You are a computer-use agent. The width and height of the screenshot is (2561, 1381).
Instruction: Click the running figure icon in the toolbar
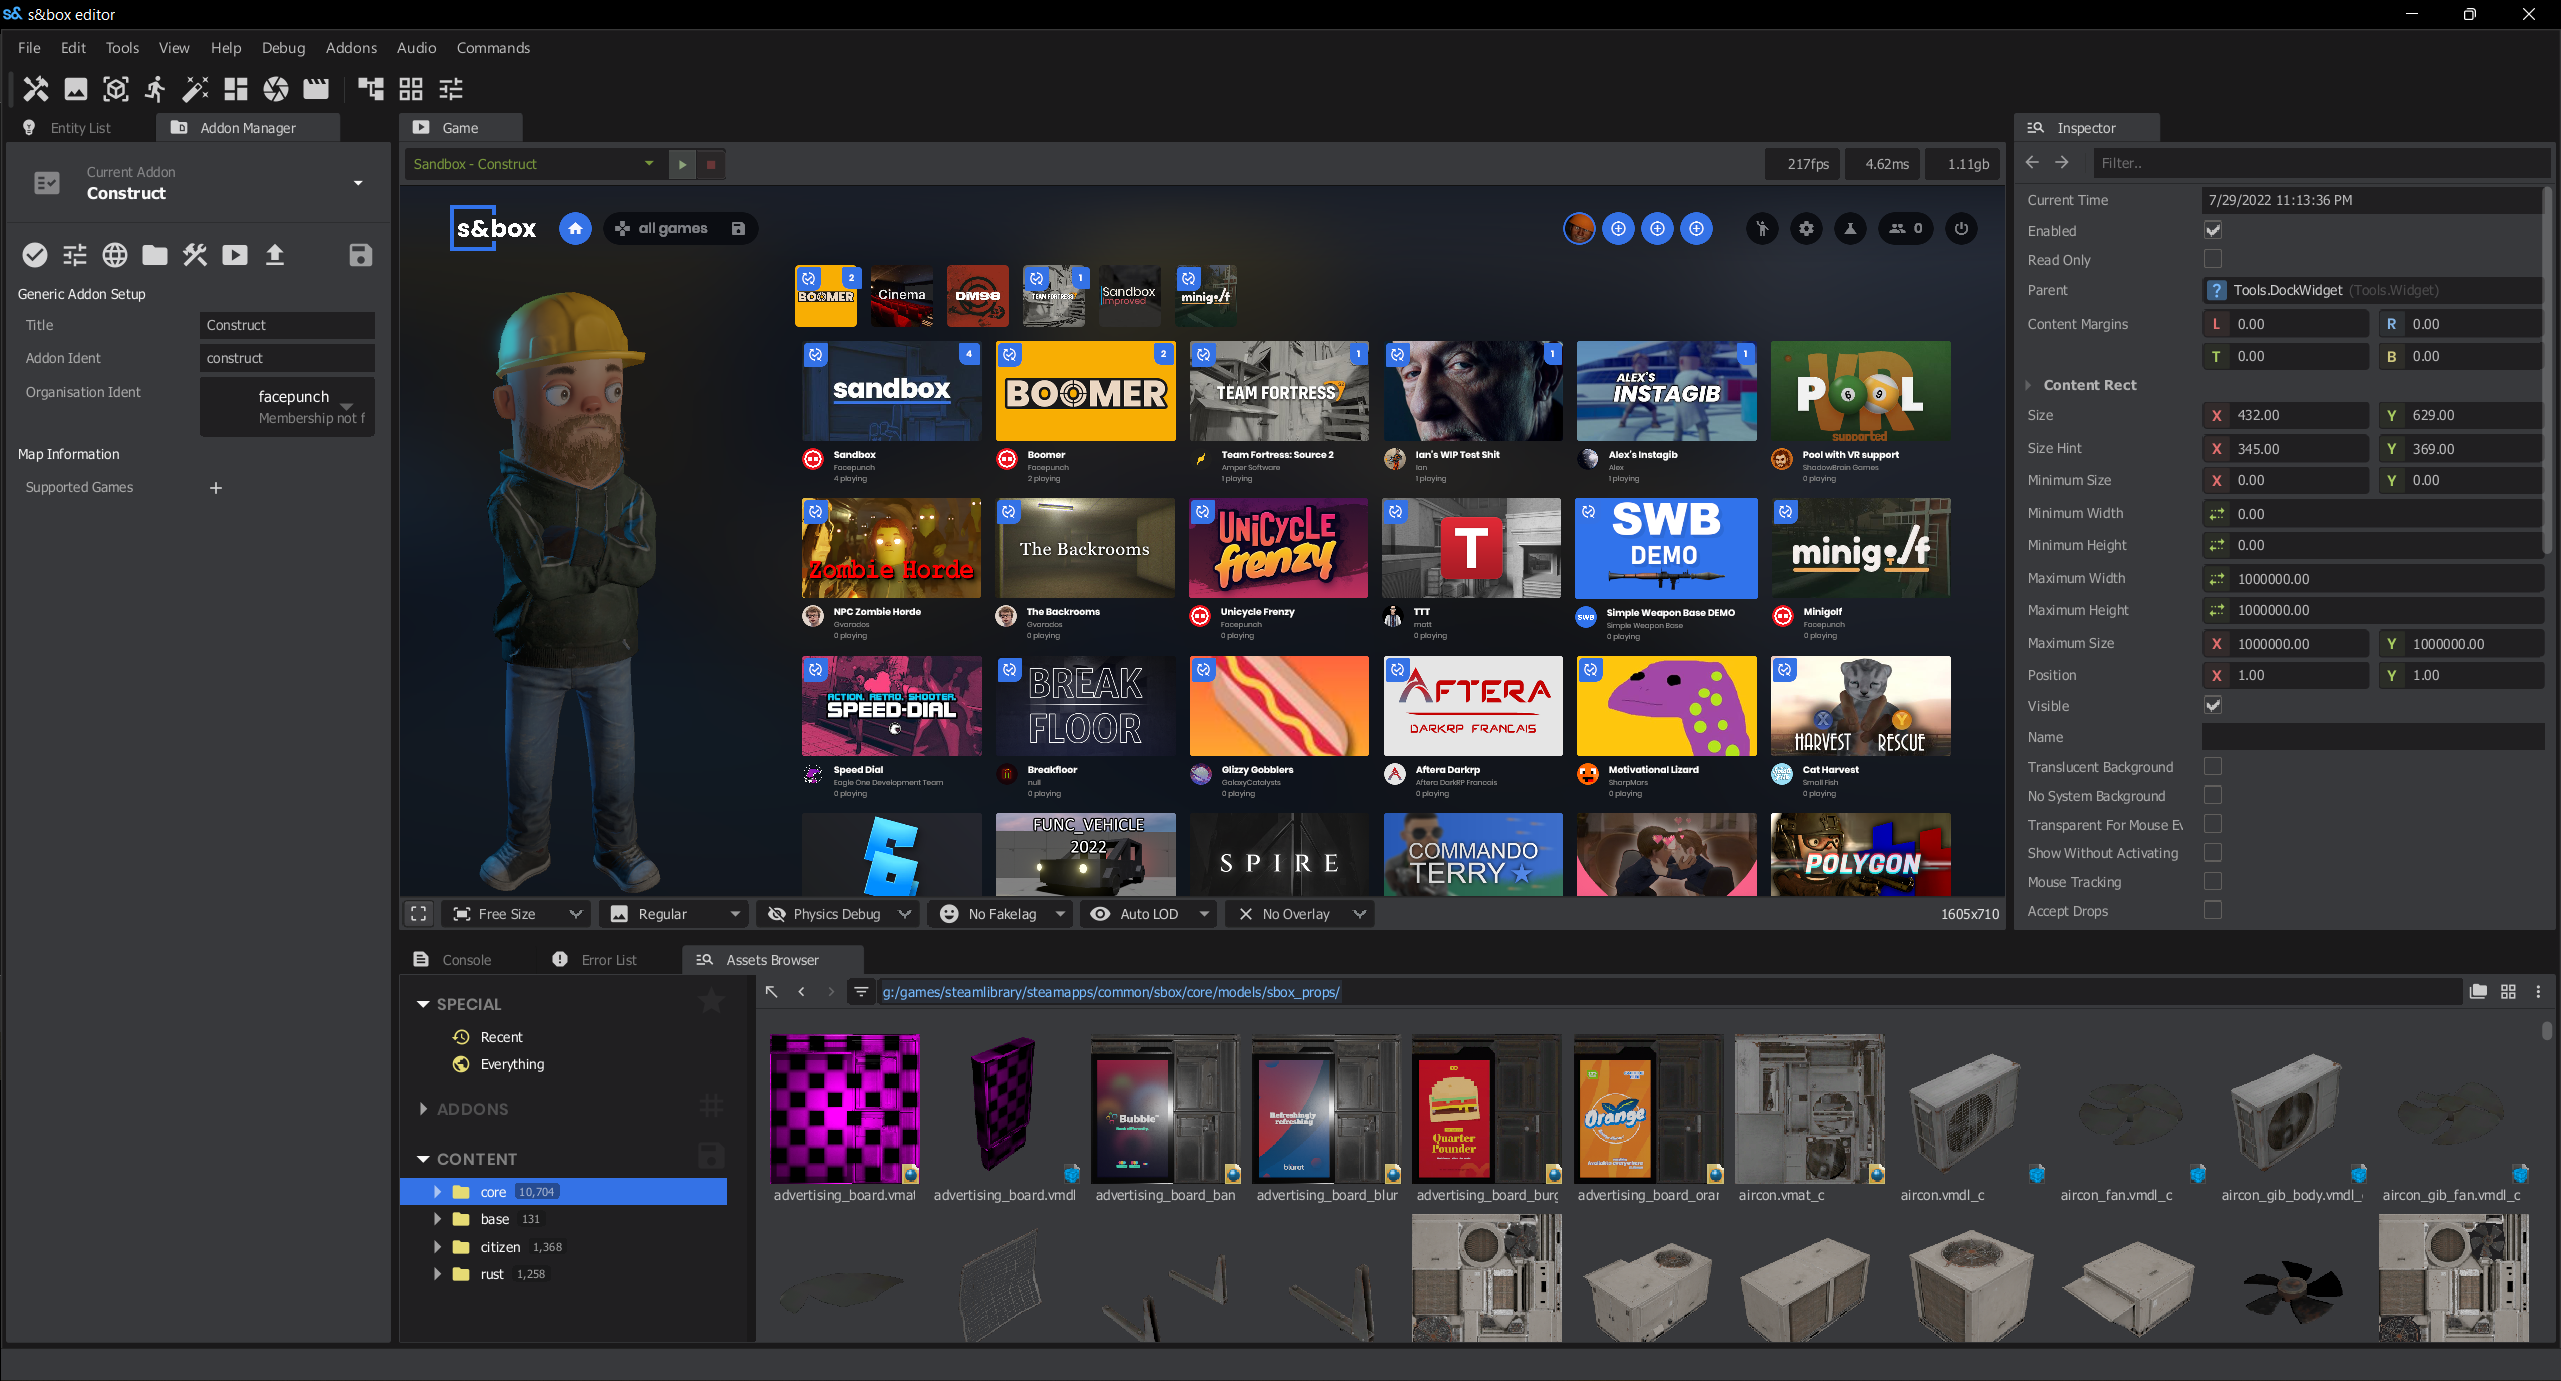[x=155, y=89]
